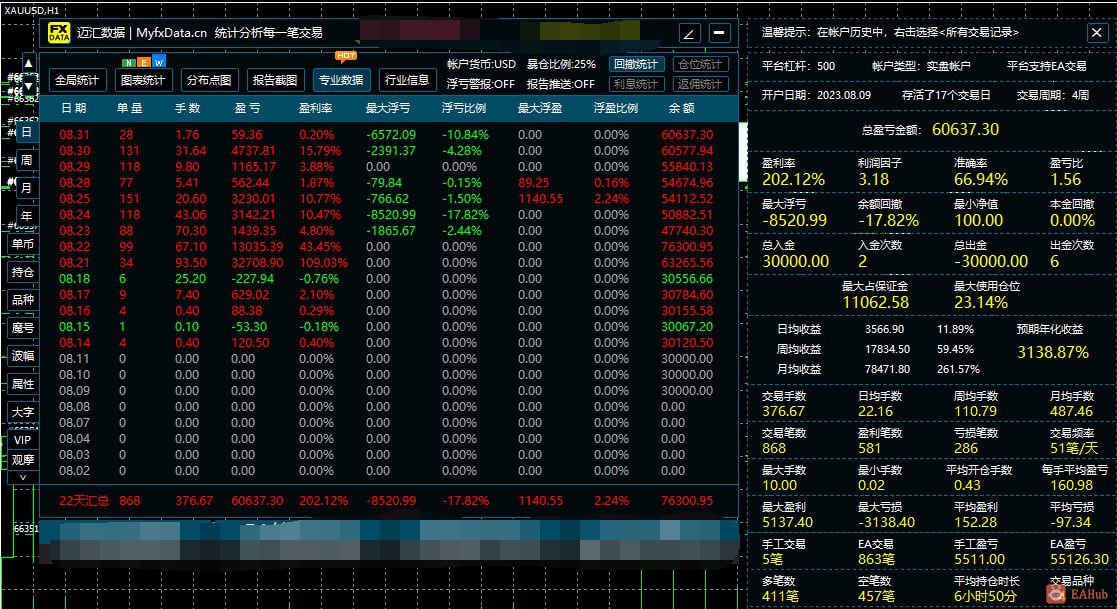Click the 交易笔数 868 value

pyautogui.click(x=774, y=448)
